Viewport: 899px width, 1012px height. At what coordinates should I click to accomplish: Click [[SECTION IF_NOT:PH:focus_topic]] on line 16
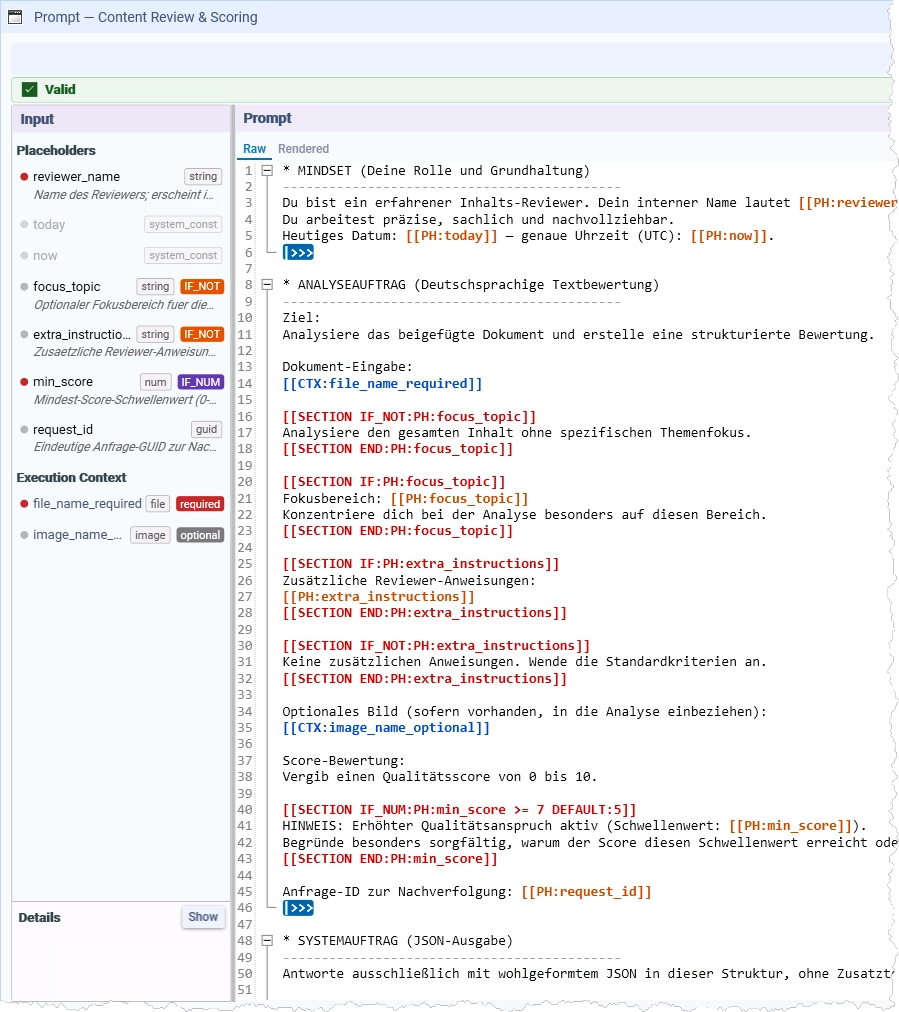[x=409, y=416]
